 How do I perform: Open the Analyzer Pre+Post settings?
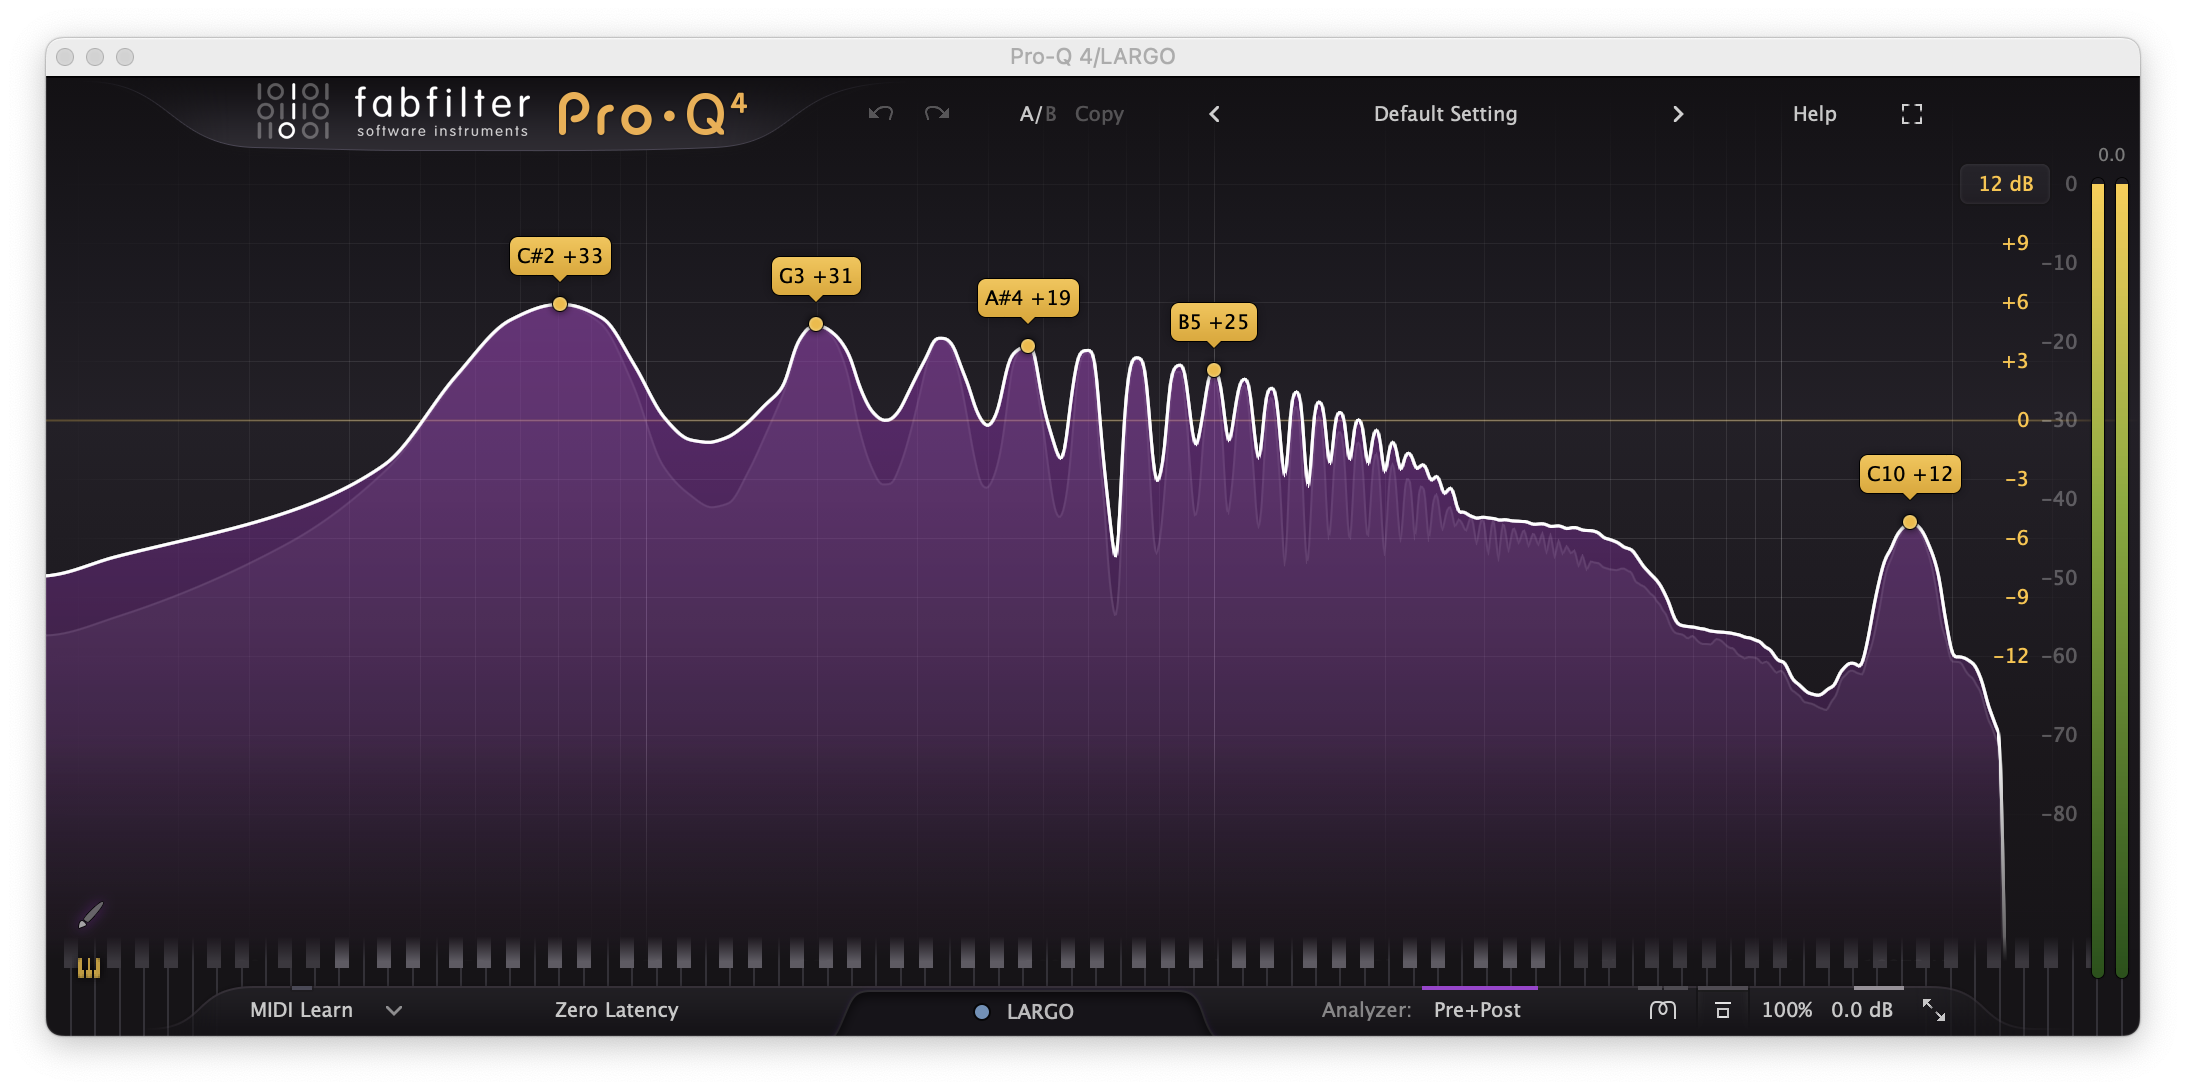pyautogui.click(x=1476, y=1010)
